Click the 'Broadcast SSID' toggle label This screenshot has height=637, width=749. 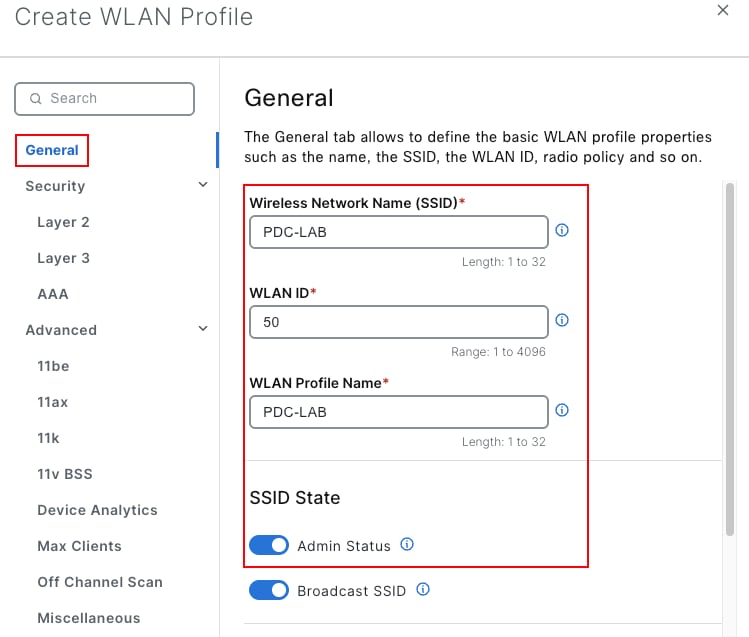(x=352, y=591)
